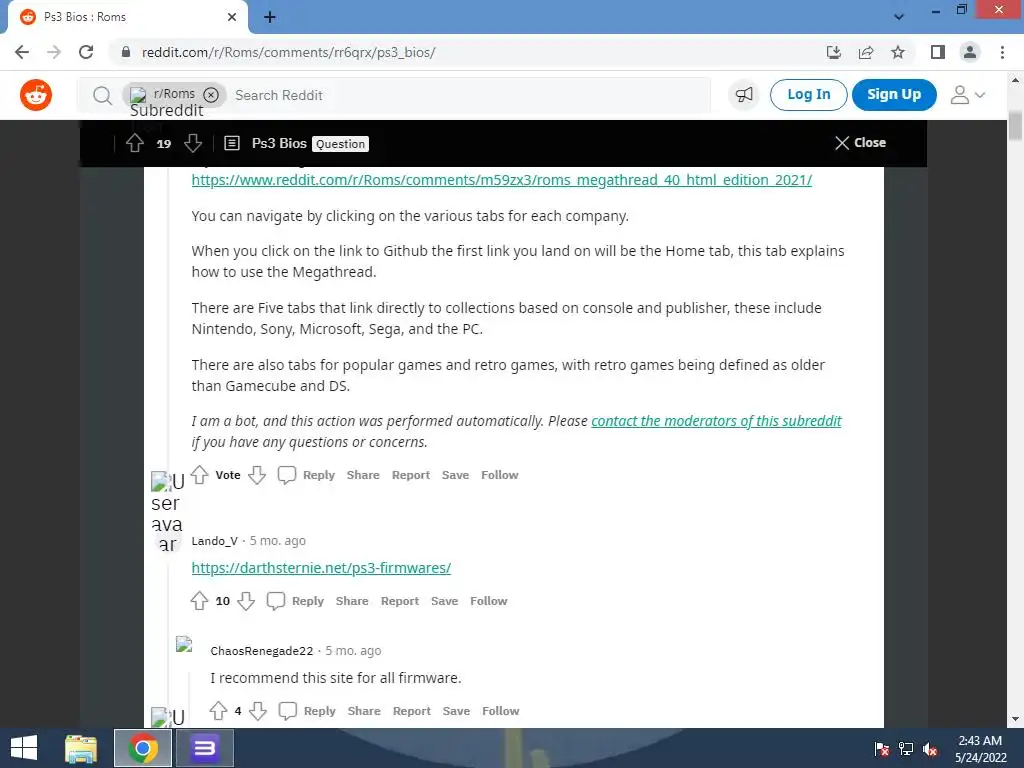1024x768 pixels.
Task: Open the advertise megaphone icon
Action: point(744,95)
